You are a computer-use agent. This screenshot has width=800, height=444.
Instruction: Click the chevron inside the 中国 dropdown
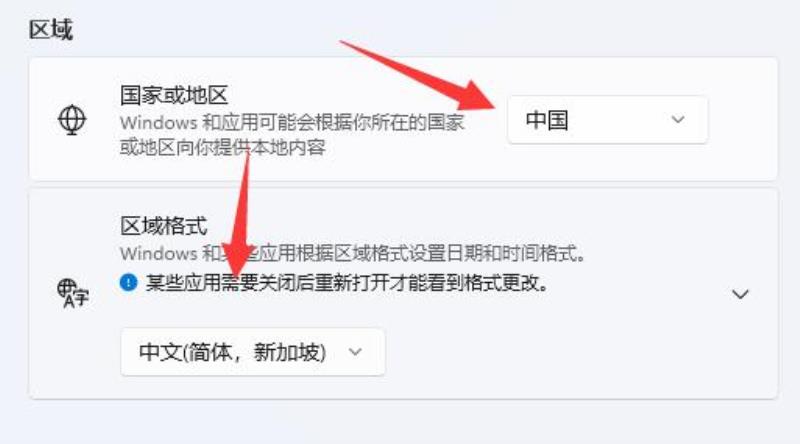click(x=678, y=120)
